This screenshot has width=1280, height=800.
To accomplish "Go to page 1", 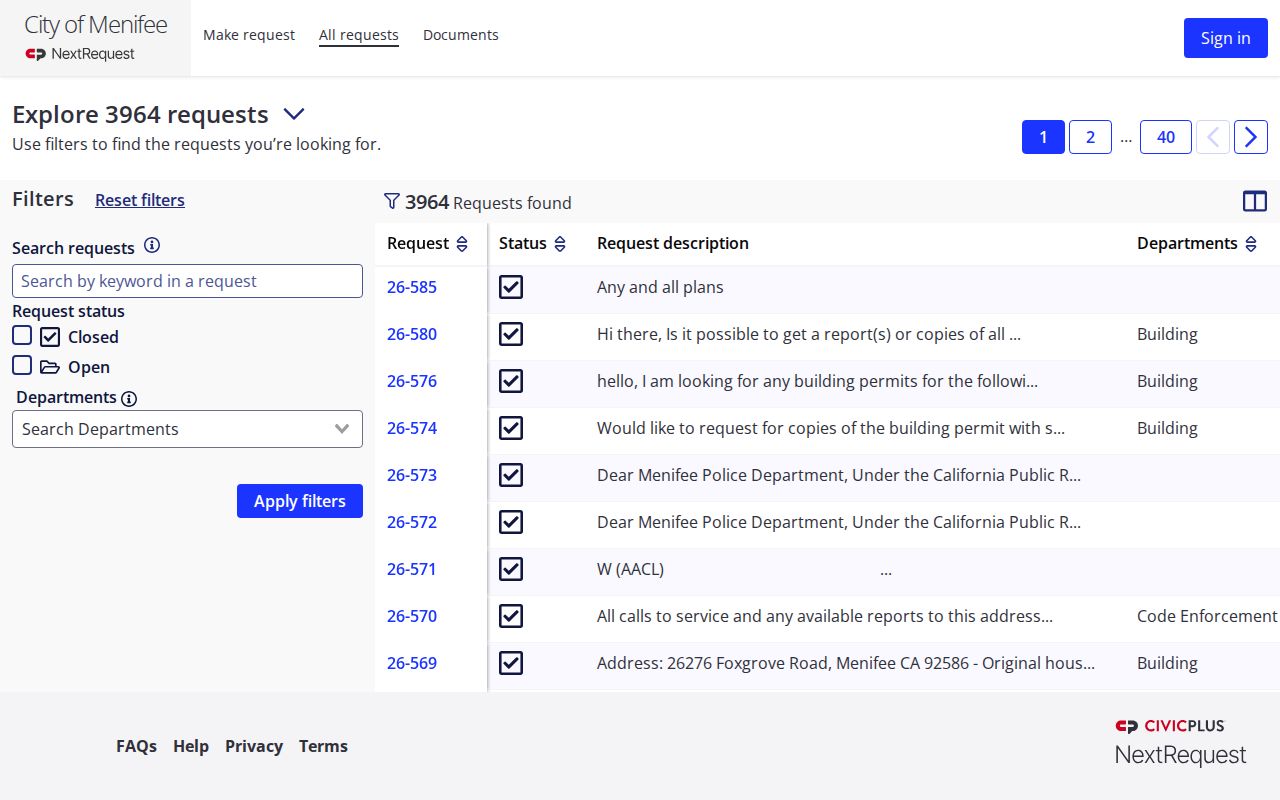I will 1043,137.
